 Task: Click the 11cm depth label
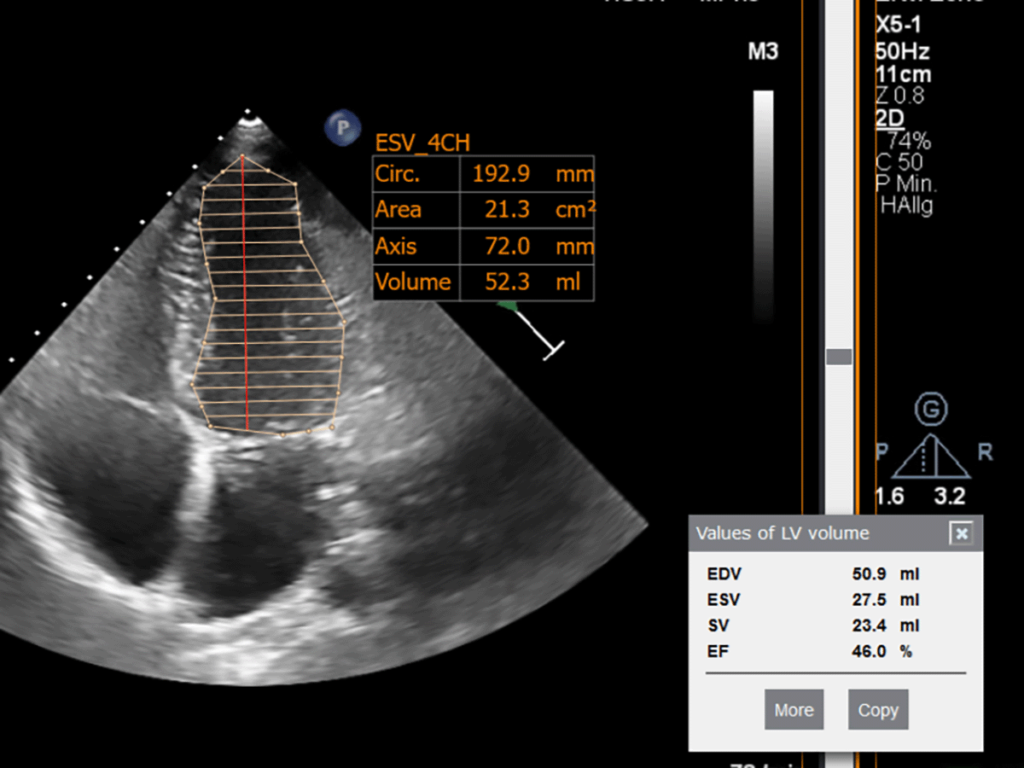[x=904, y=74]
